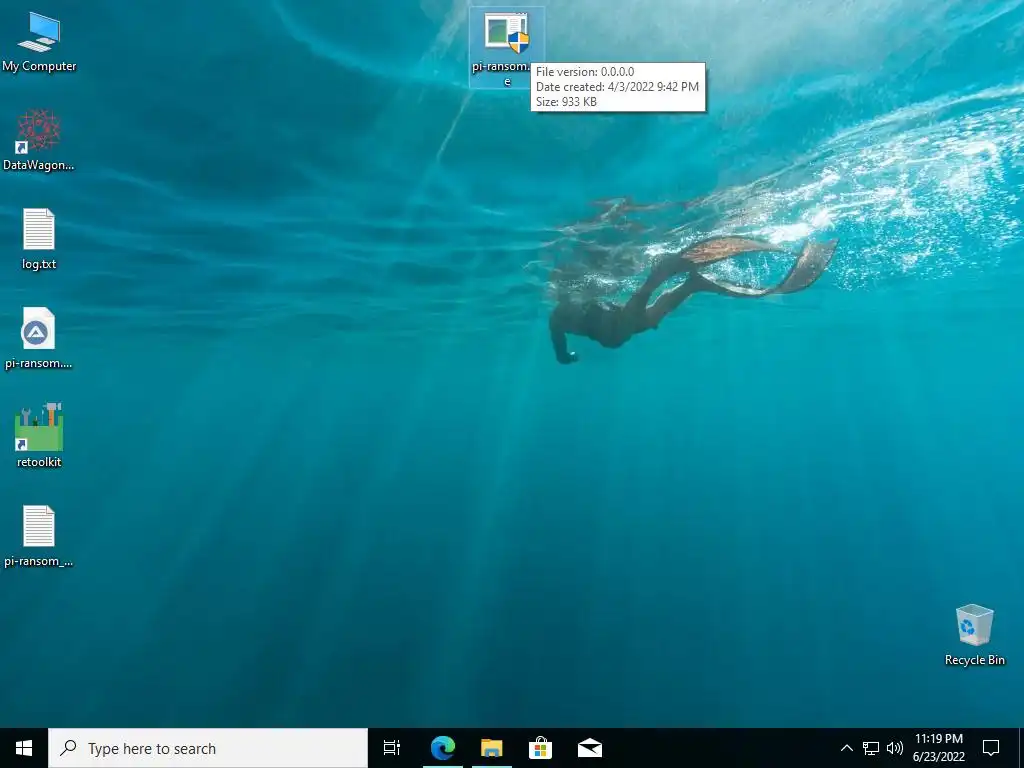1024x768 pixels.
Task: Open Task View from the taskbar
Action: click(392, 748)
